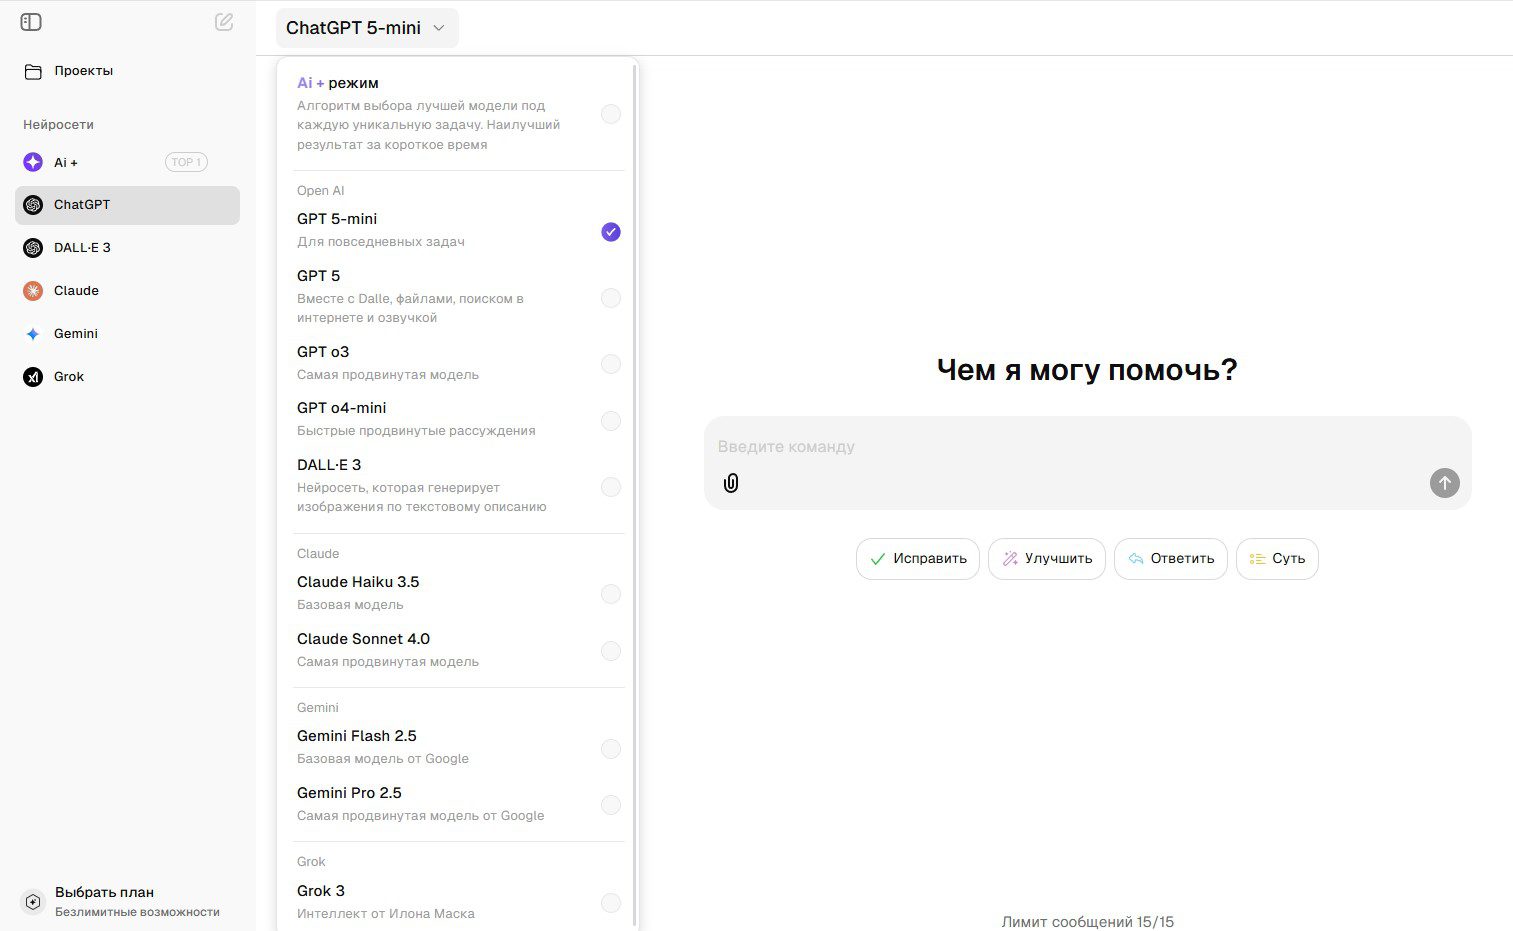Enable the Ai + режим radio option
This screenshot has width=1513, height=931.
click(611, 114)
